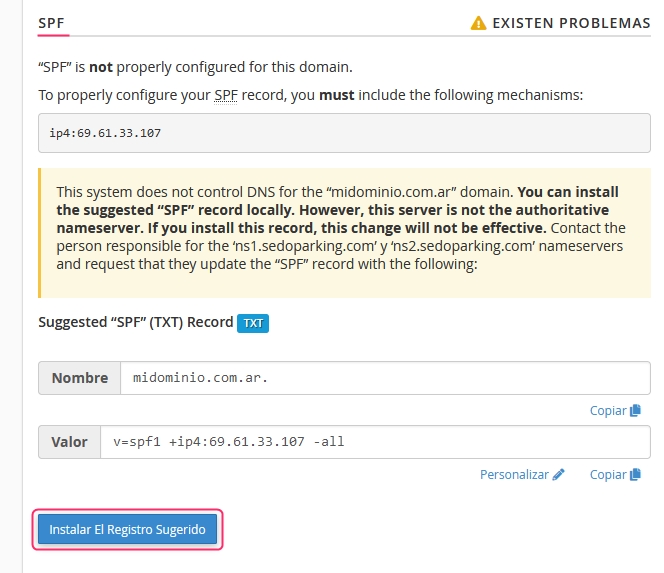Click the yellow warning triangle icon
This screenshot has width=664, height=573.
click(478, 23)
